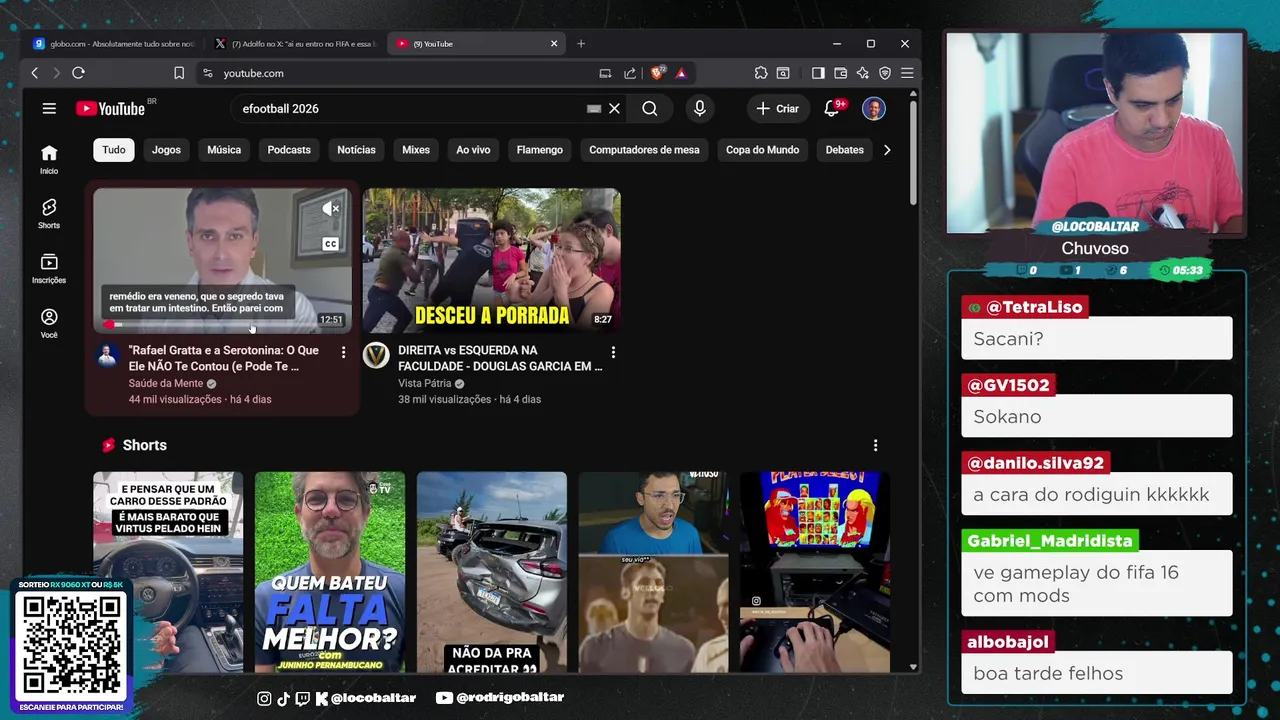Open options for the DIREITA vs ESQUERDA video
1280x720 pixels.
point(613,352)
